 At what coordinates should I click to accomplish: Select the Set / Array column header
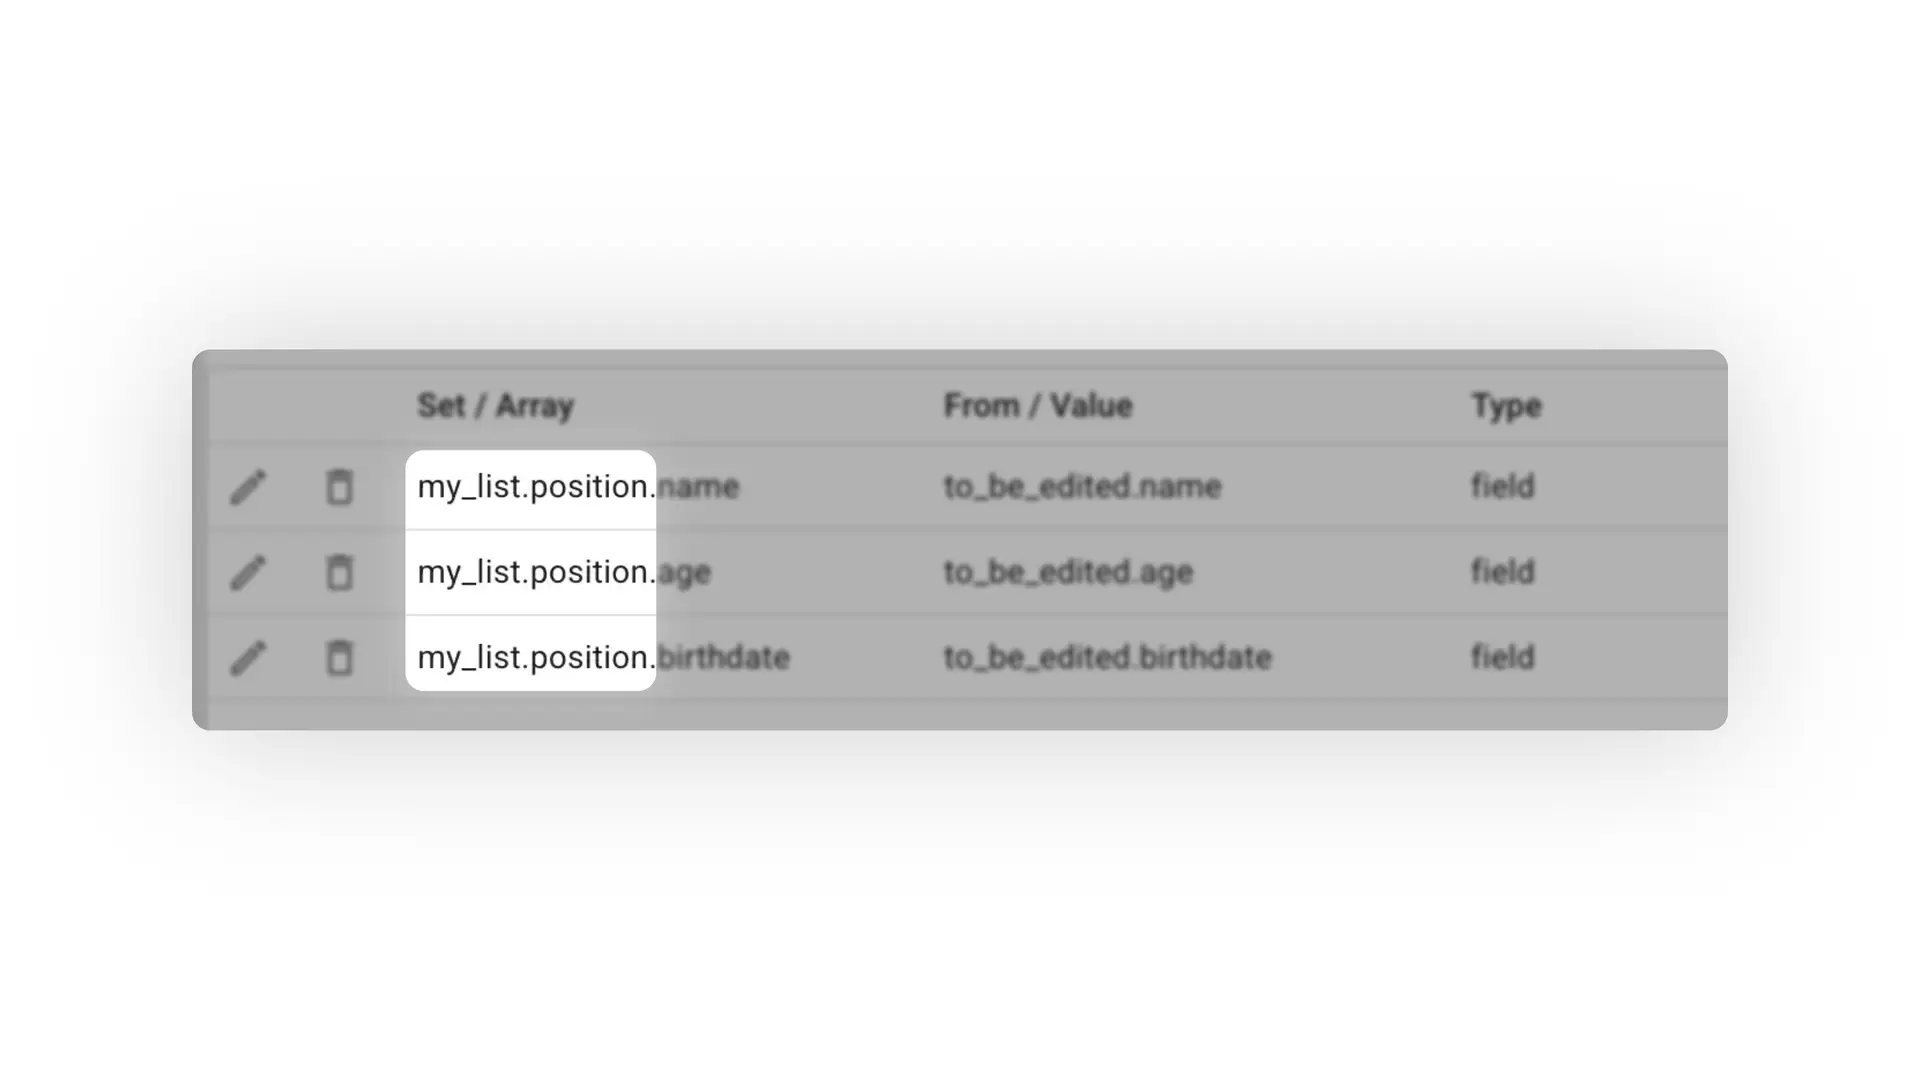[x=495, y=406]
